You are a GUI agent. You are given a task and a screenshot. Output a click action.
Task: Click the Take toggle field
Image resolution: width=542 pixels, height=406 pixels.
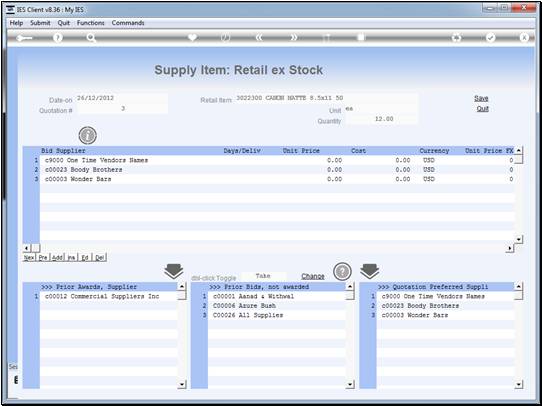pyautogui.click(x=263, y=276)
